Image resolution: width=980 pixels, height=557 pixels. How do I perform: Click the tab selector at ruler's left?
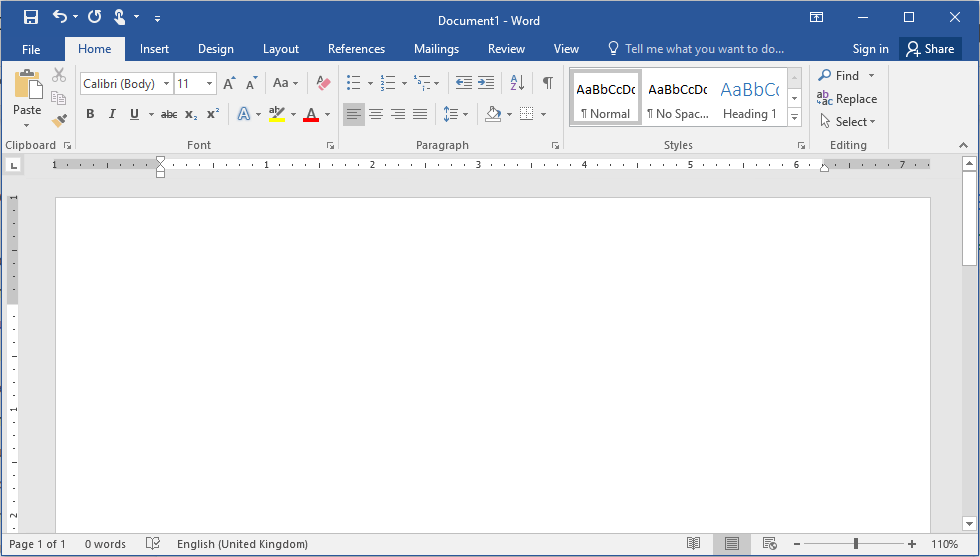13,166
